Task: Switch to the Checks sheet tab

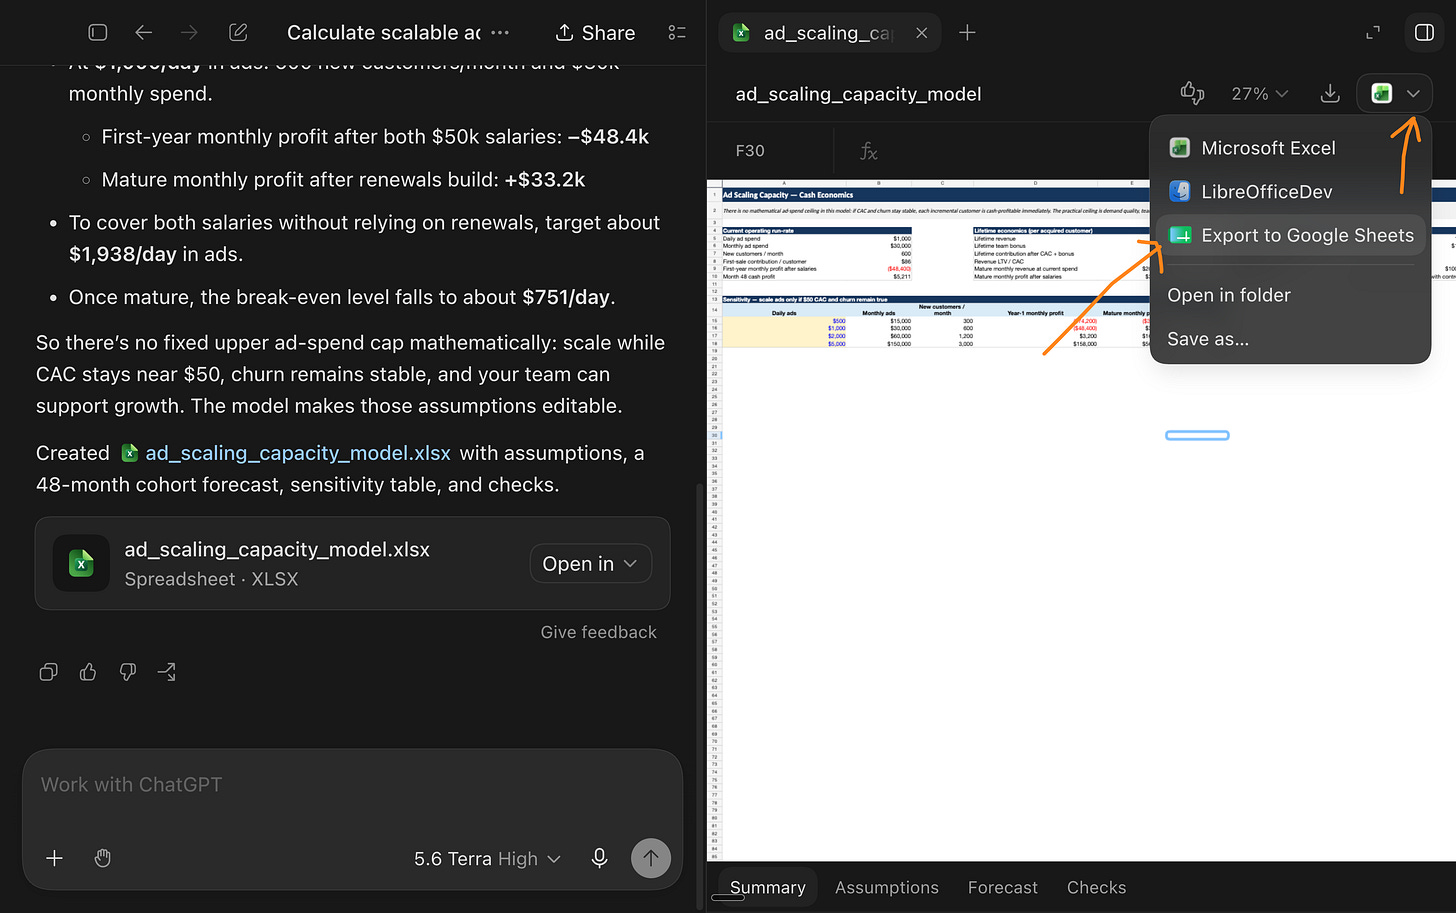Action: pos(1096,887)
